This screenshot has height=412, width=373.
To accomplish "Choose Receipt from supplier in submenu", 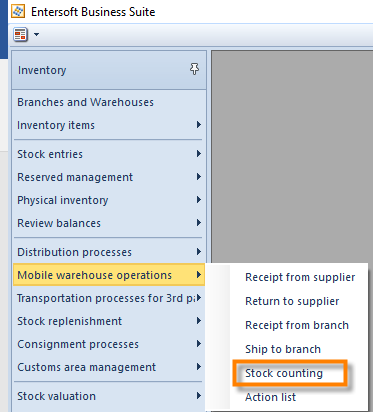I will [x=300, y=277].
